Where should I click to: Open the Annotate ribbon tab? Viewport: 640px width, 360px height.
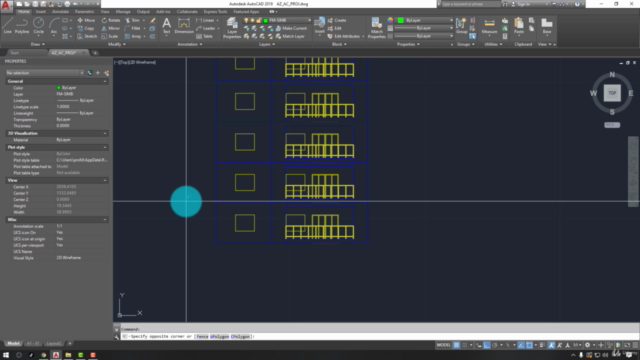tap(60, 12)
